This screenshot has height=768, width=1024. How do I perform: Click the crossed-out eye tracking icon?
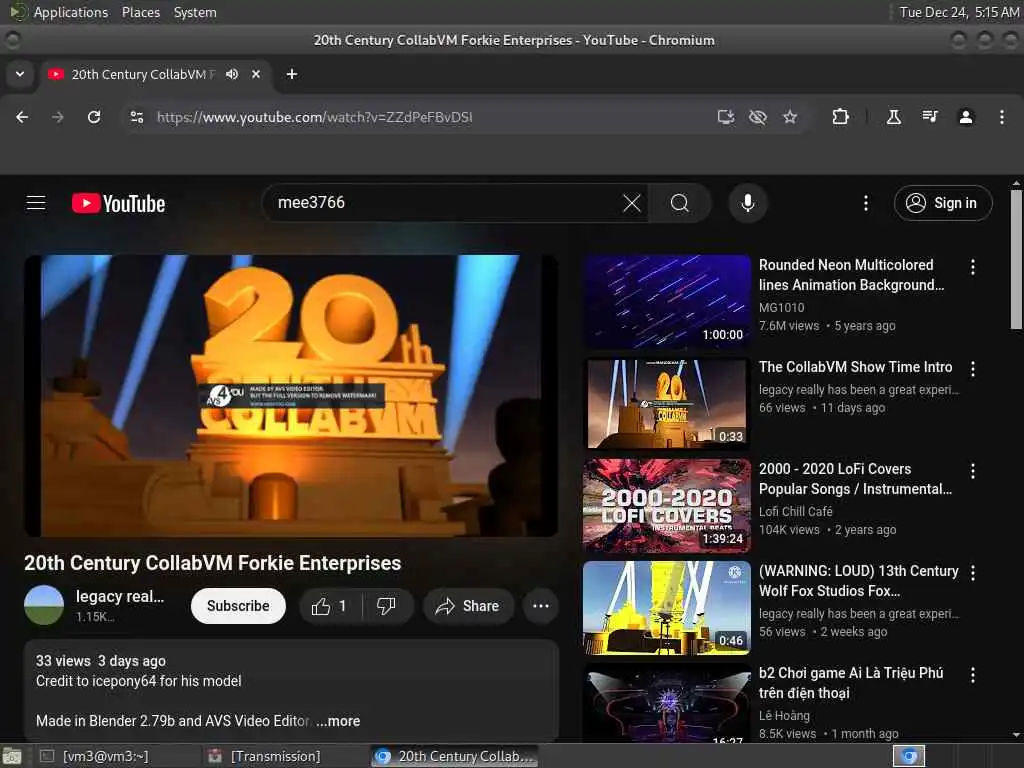[758, 117]
